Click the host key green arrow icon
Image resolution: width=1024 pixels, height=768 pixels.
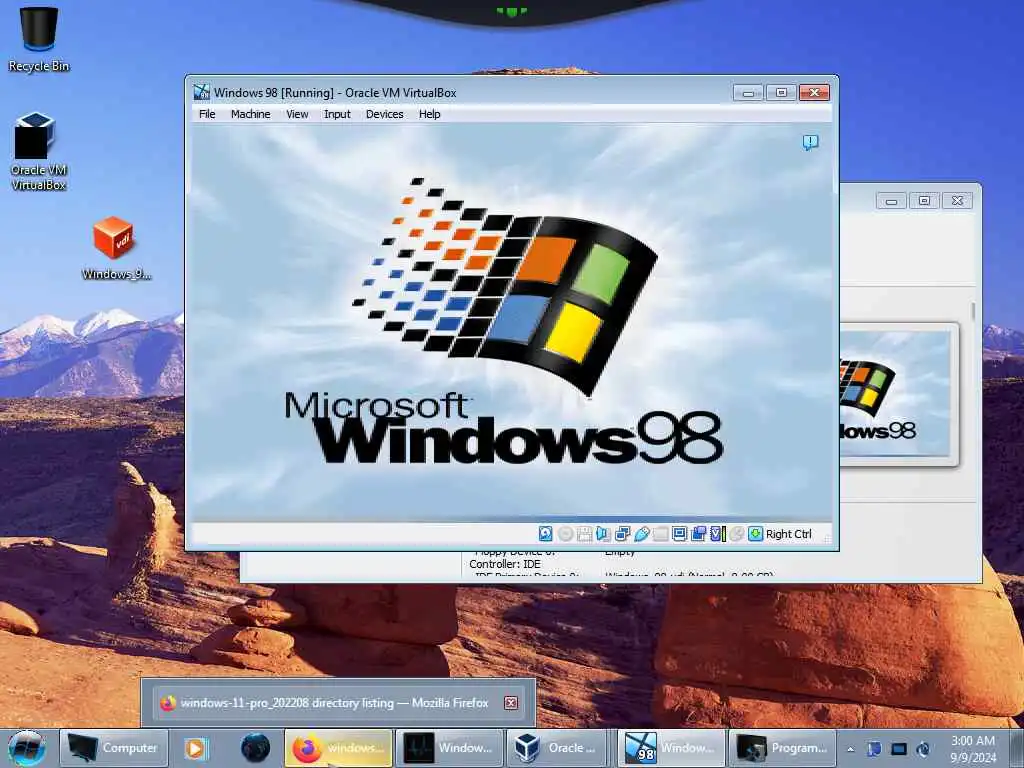[x=756, y=534]
